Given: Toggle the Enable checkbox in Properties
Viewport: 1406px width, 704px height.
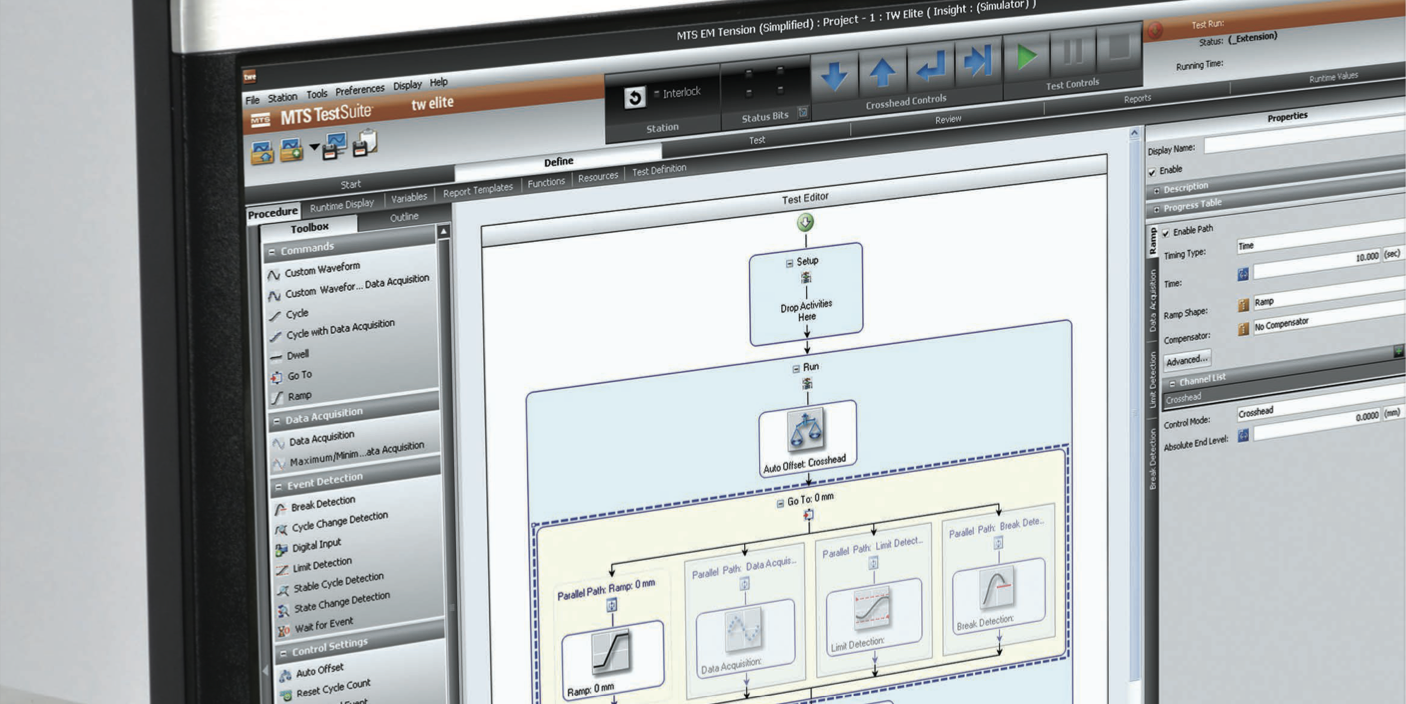Looking at the screenshot, I should point(1152,172).
